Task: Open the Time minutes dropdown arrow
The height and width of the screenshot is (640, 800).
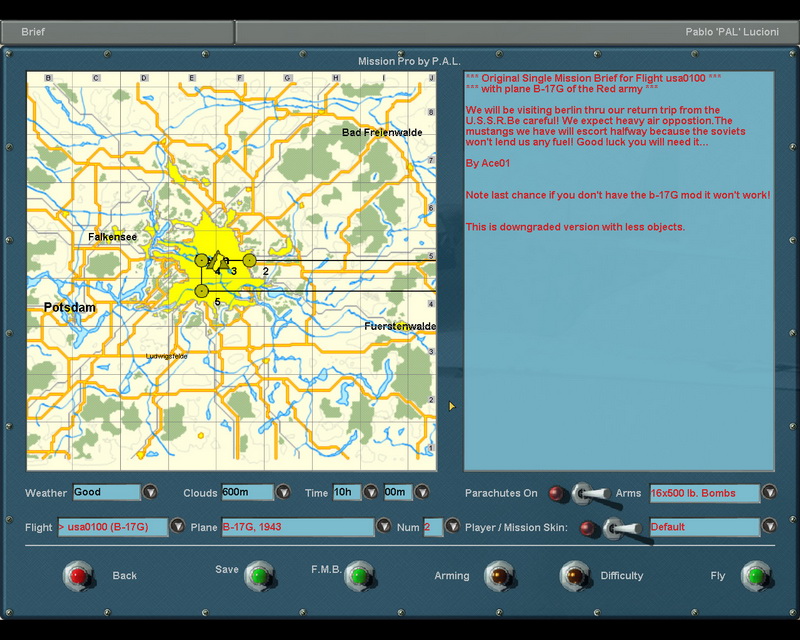Action: (421, 492)
